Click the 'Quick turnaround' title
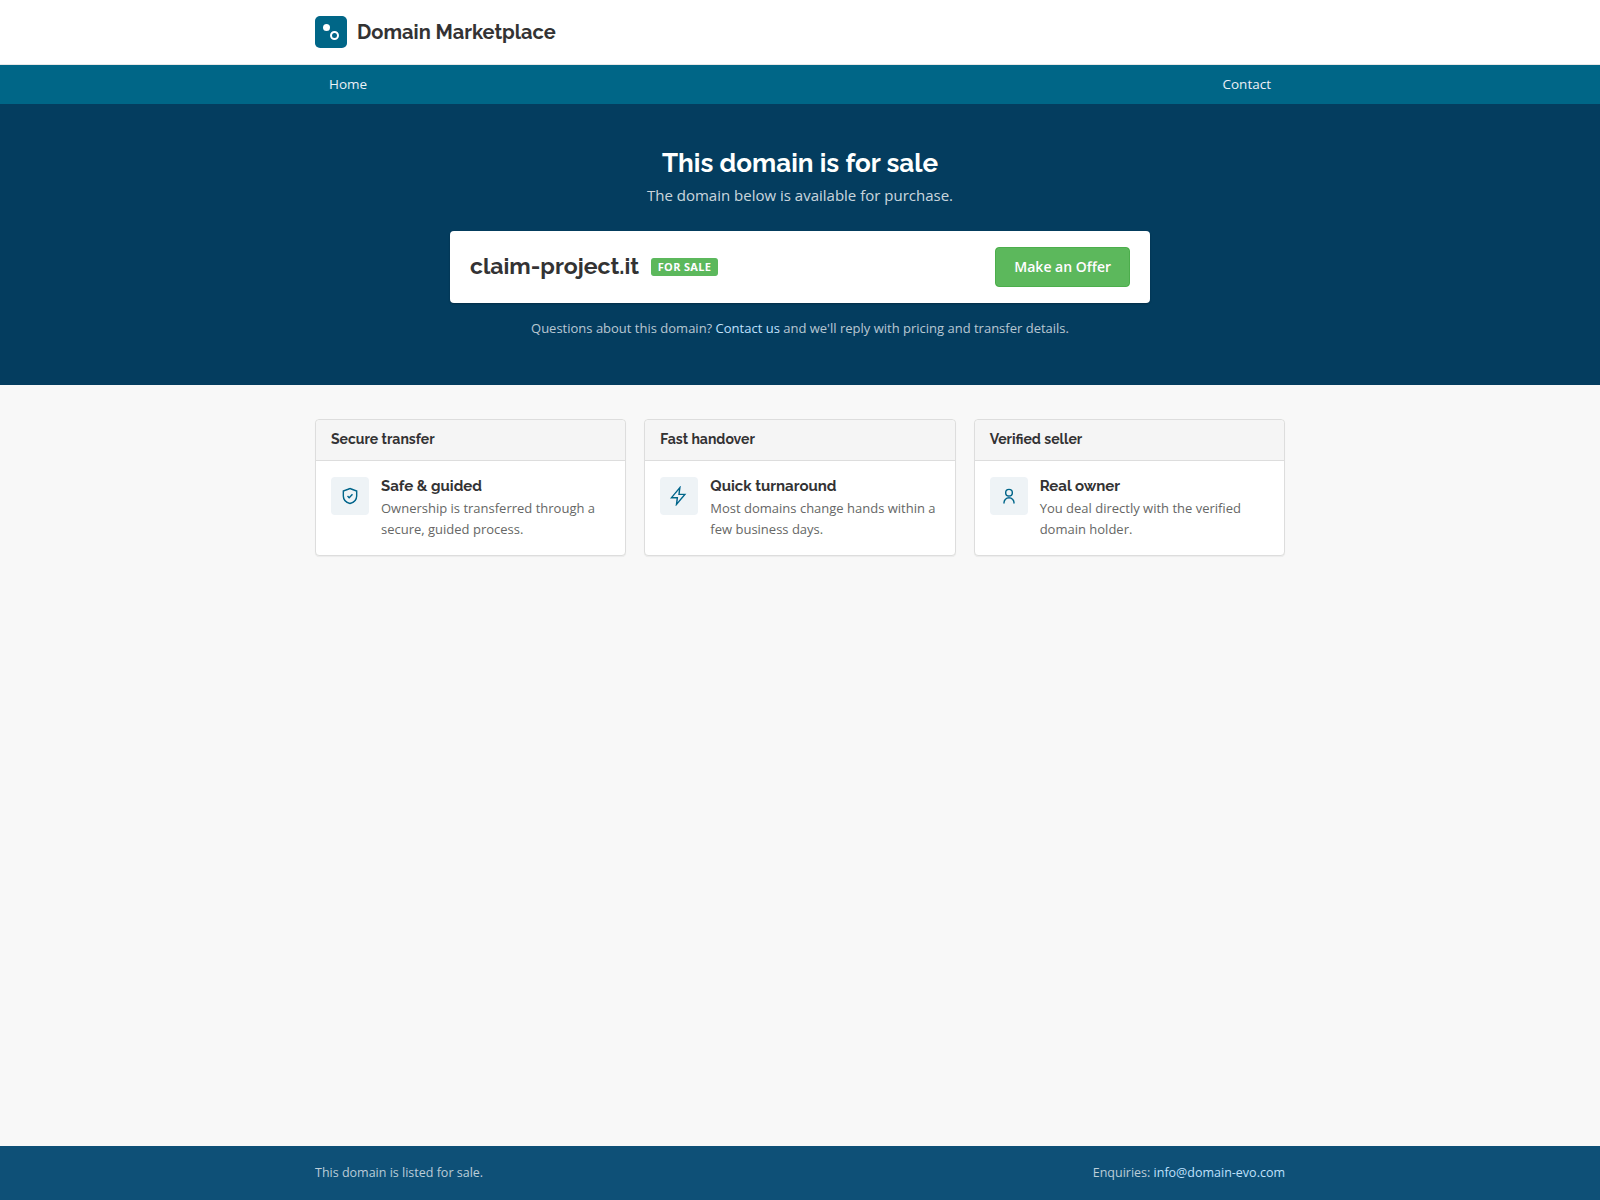 pyautogui.click(x=773, y=486)
